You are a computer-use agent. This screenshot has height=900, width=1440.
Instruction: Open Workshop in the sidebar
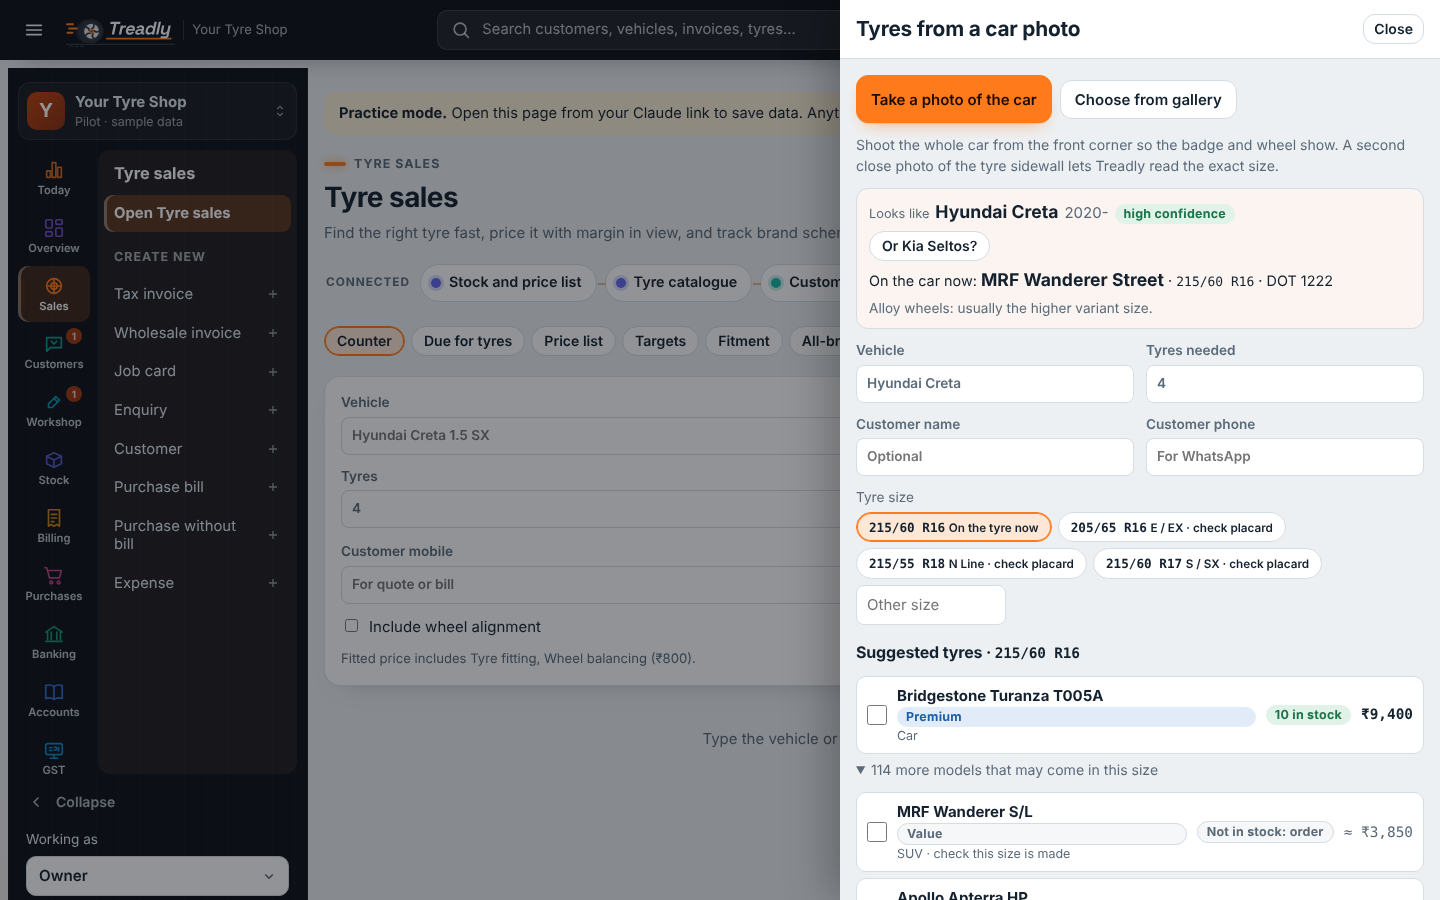[x=54, y=411]
